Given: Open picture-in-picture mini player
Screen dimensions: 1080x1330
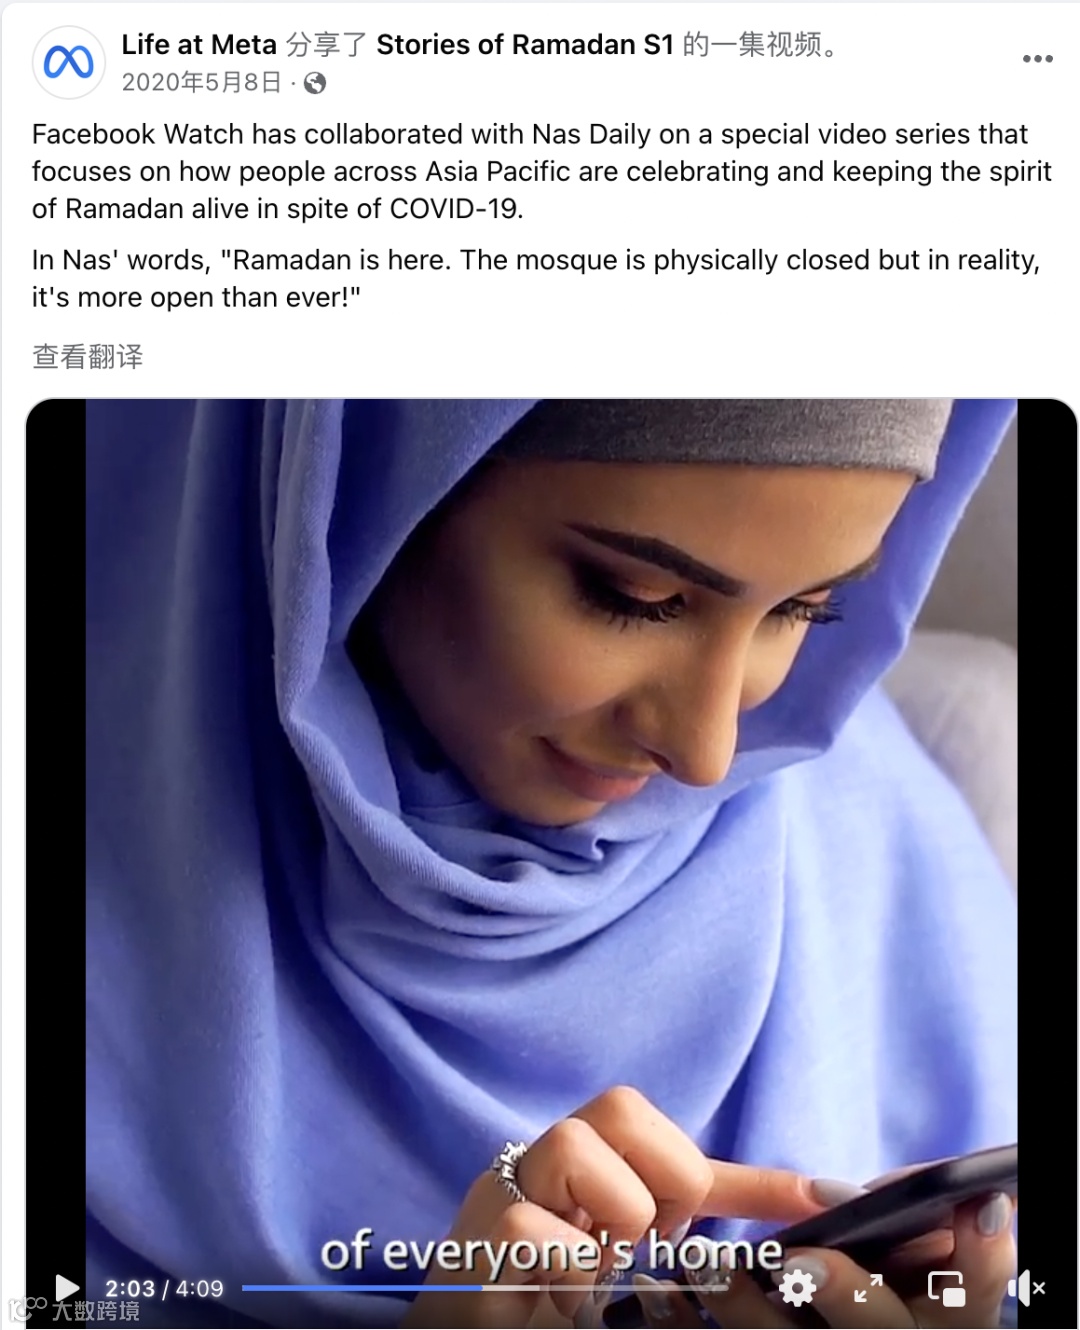Looking at the screenshot, I should (946, 1288).
